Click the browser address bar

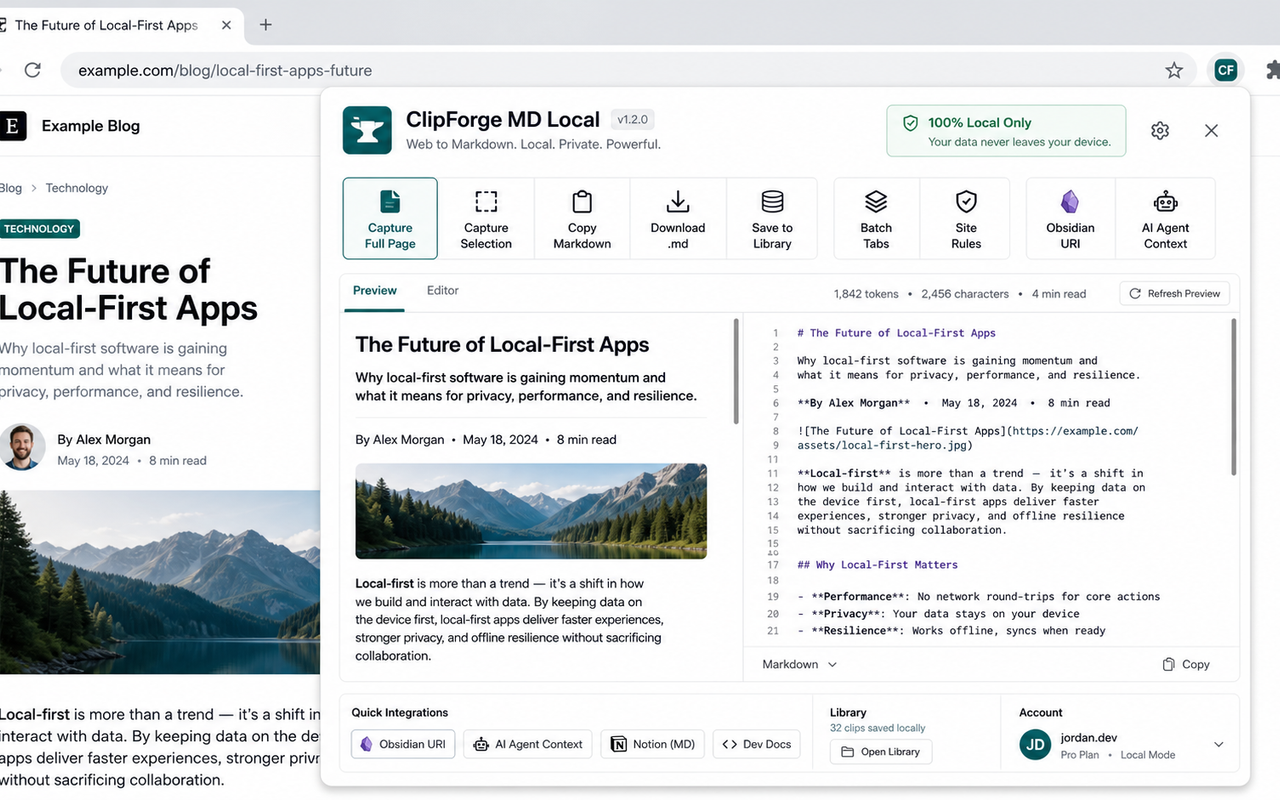pyautogui.click(x=628, y=70)
